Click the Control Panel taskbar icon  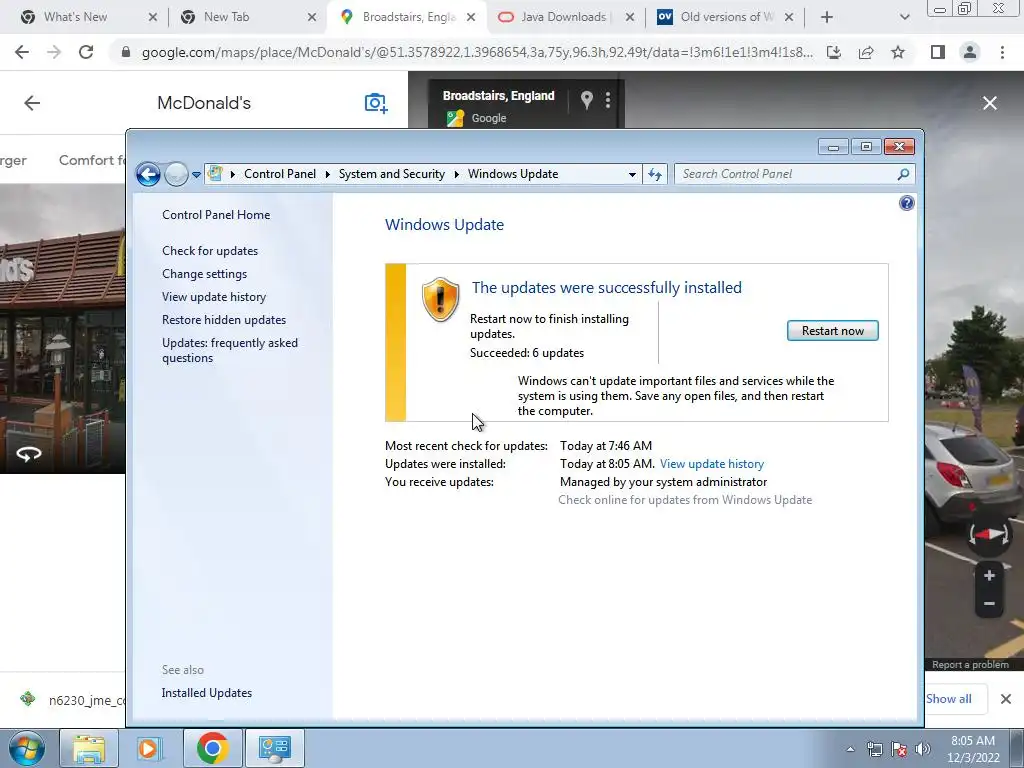click(275, 748)
